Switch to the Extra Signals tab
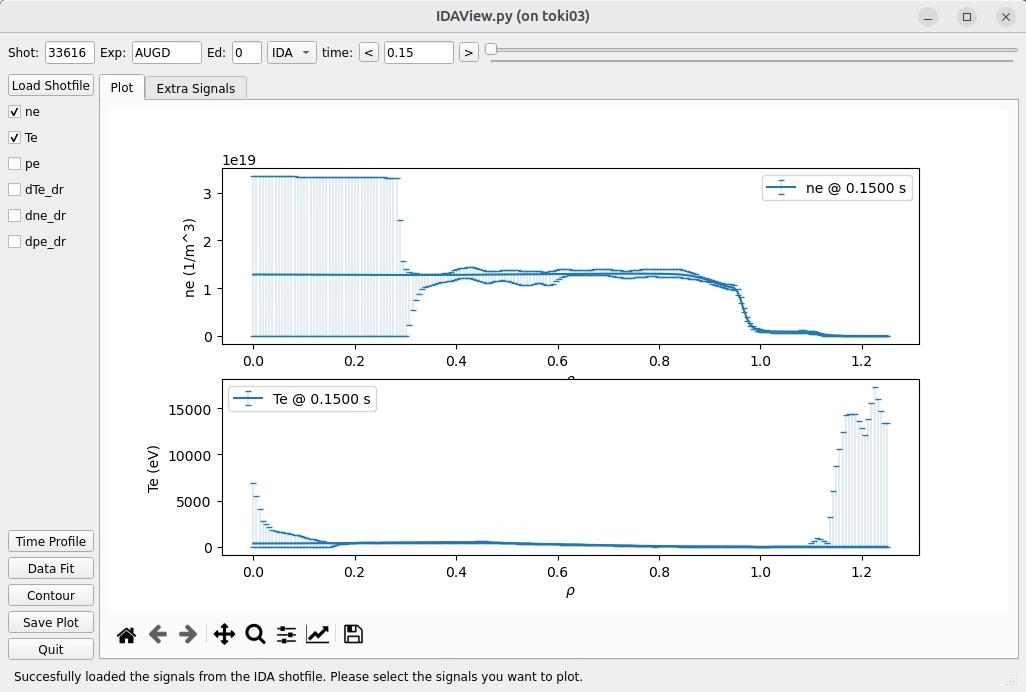 [195, 88]
